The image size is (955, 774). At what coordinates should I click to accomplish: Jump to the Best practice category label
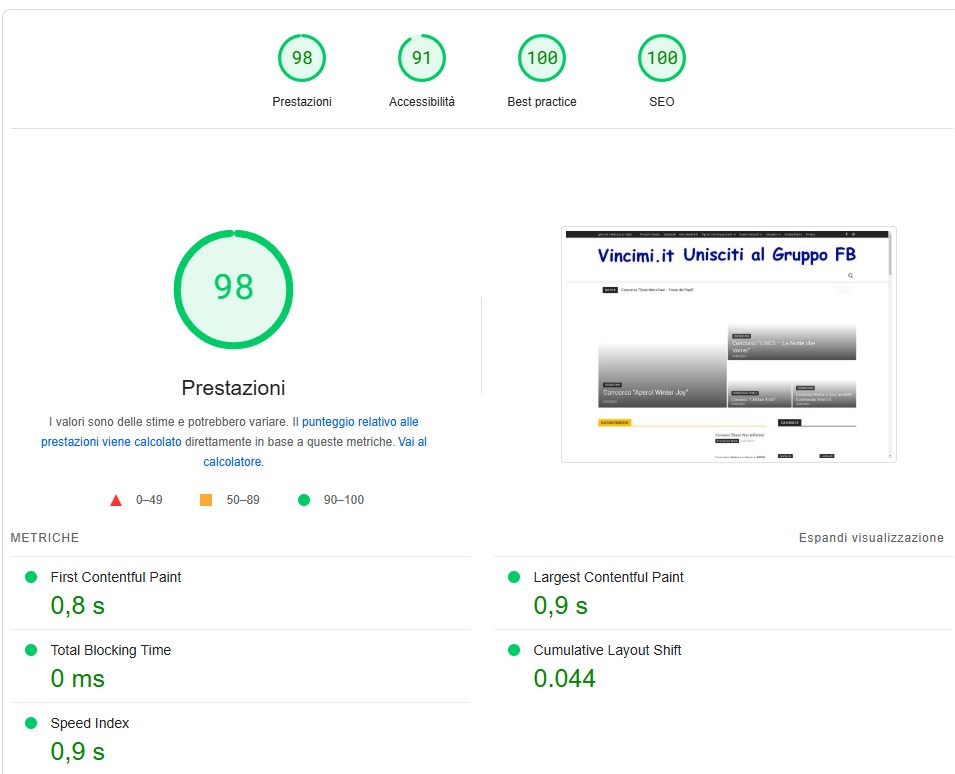(x=541, y=102)
